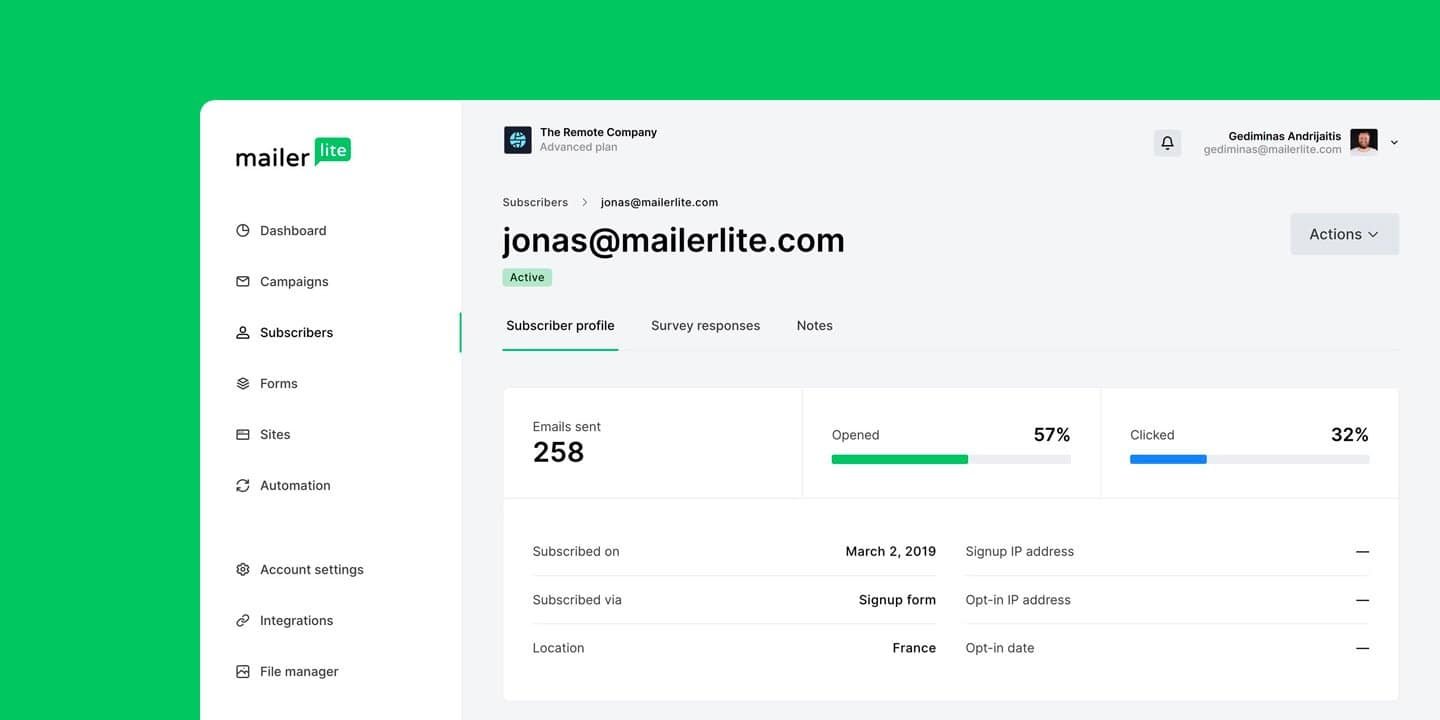Click the Campaigns envelope icon

point(242,281)
